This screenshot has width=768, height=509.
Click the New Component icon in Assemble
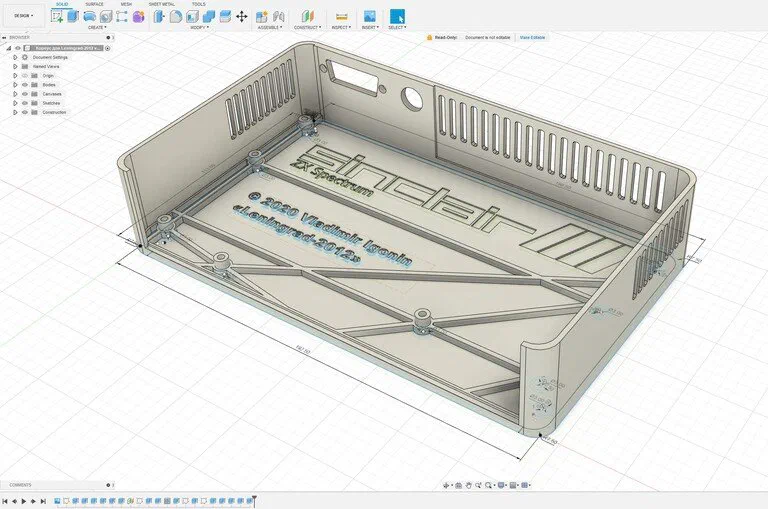(262, 16)
